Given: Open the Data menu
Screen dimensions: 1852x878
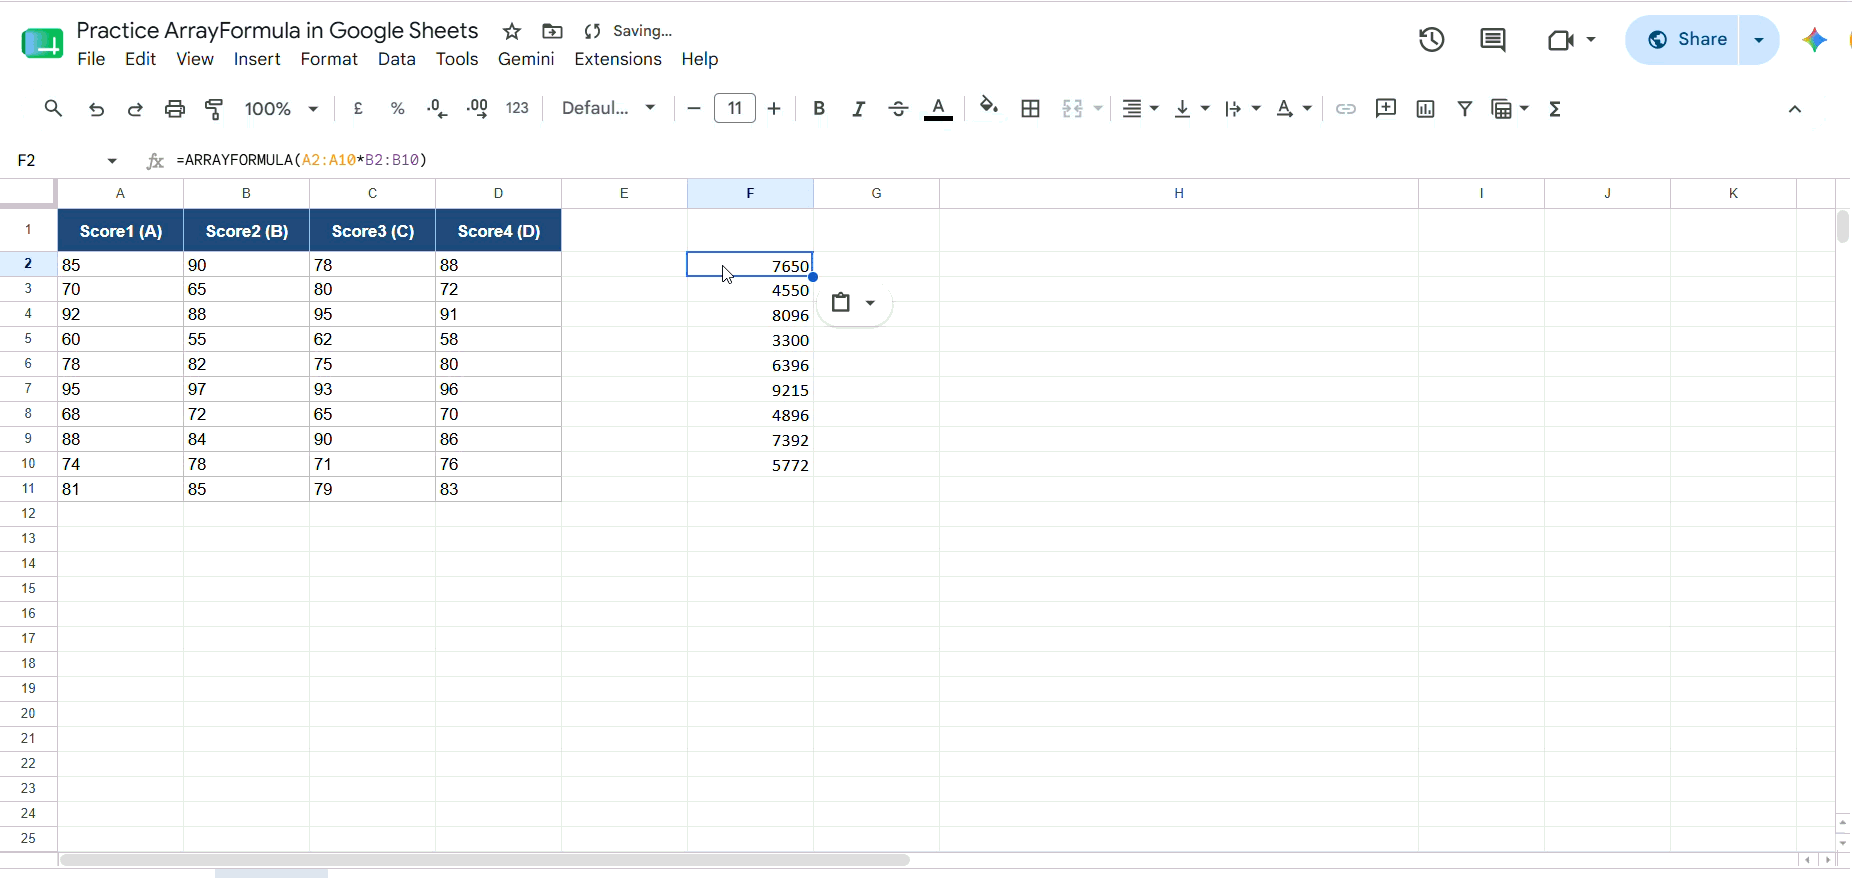Looking at the screenshot, I should click(x=396, y=59).
